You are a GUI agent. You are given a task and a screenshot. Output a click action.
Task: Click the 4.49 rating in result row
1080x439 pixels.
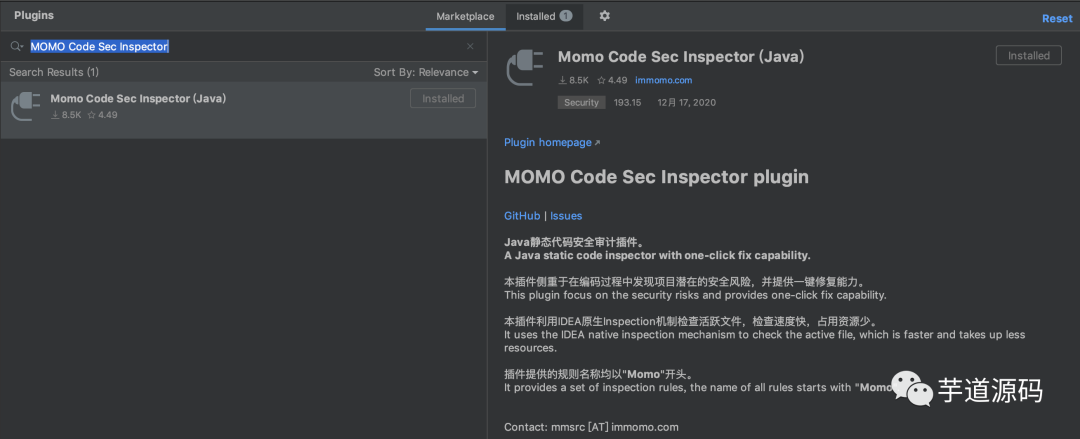pyautogui.click(x=102, y=115)
